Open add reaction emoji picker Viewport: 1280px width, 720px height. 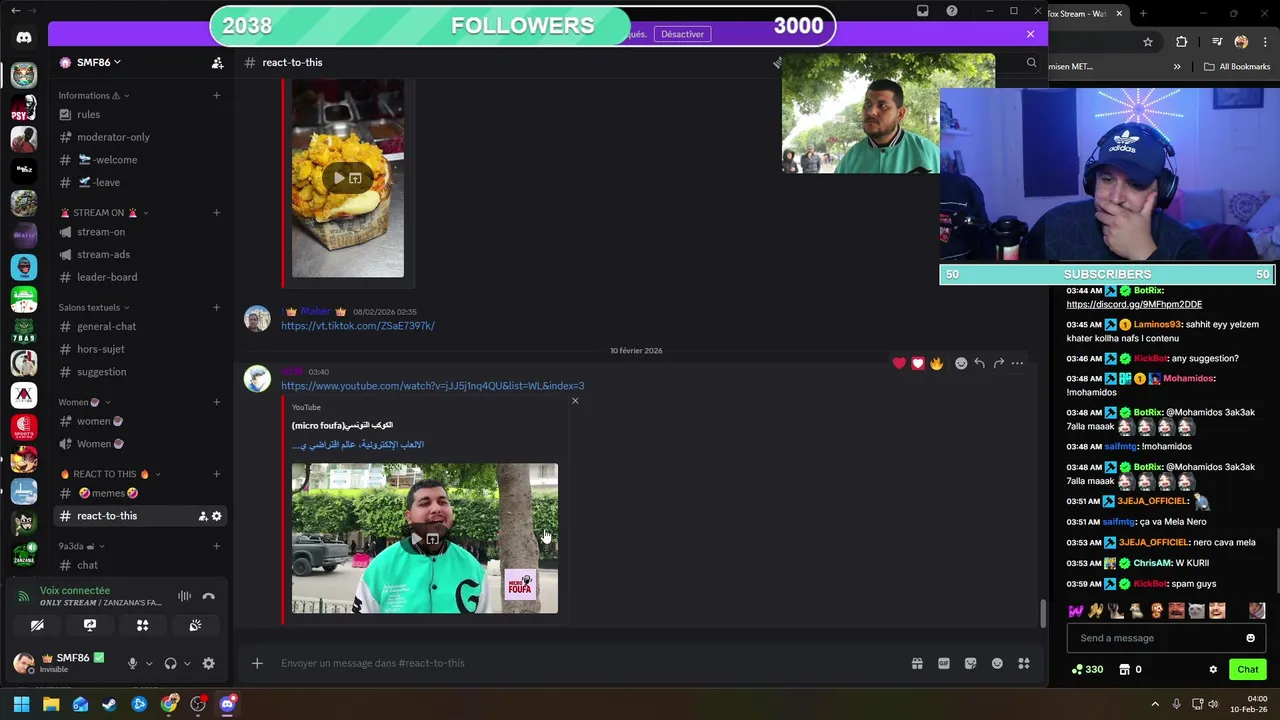click(x=961, y=363)
